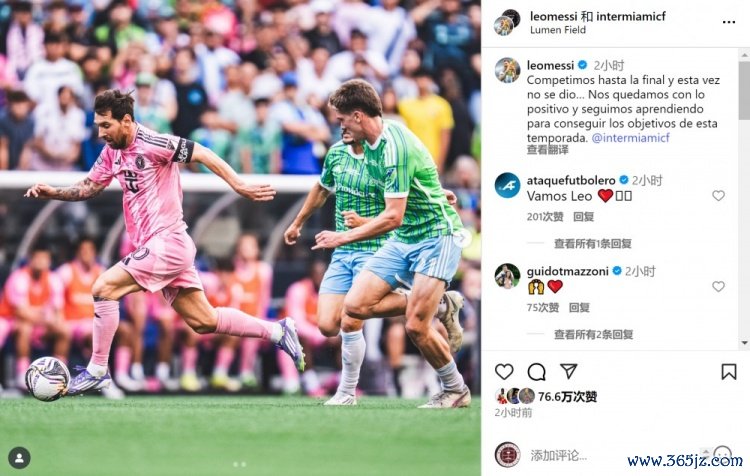Viewport: 750px width, 476px height.
Task: Save post with bookmark icon
Action: coord(728,371)
